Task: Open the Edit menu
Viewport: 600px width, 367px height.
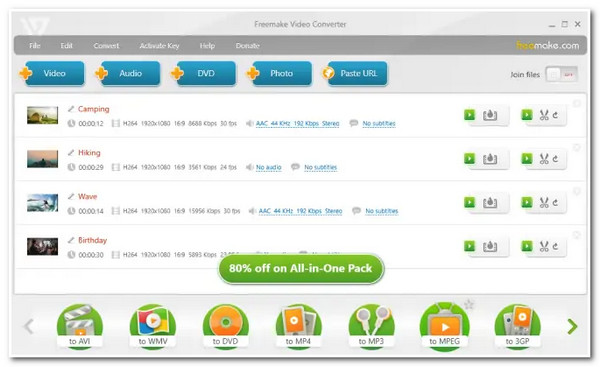Action: pyautogui.click(x=67, y=46)
